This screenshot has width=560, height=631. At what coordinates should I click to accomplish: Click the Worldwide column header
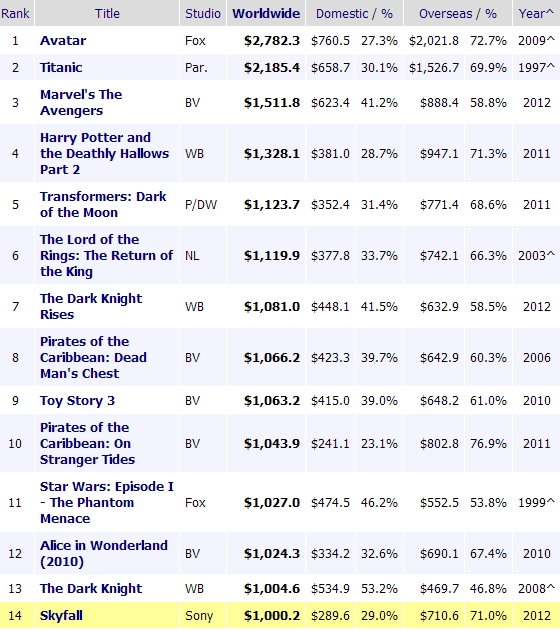pos(266,13)
